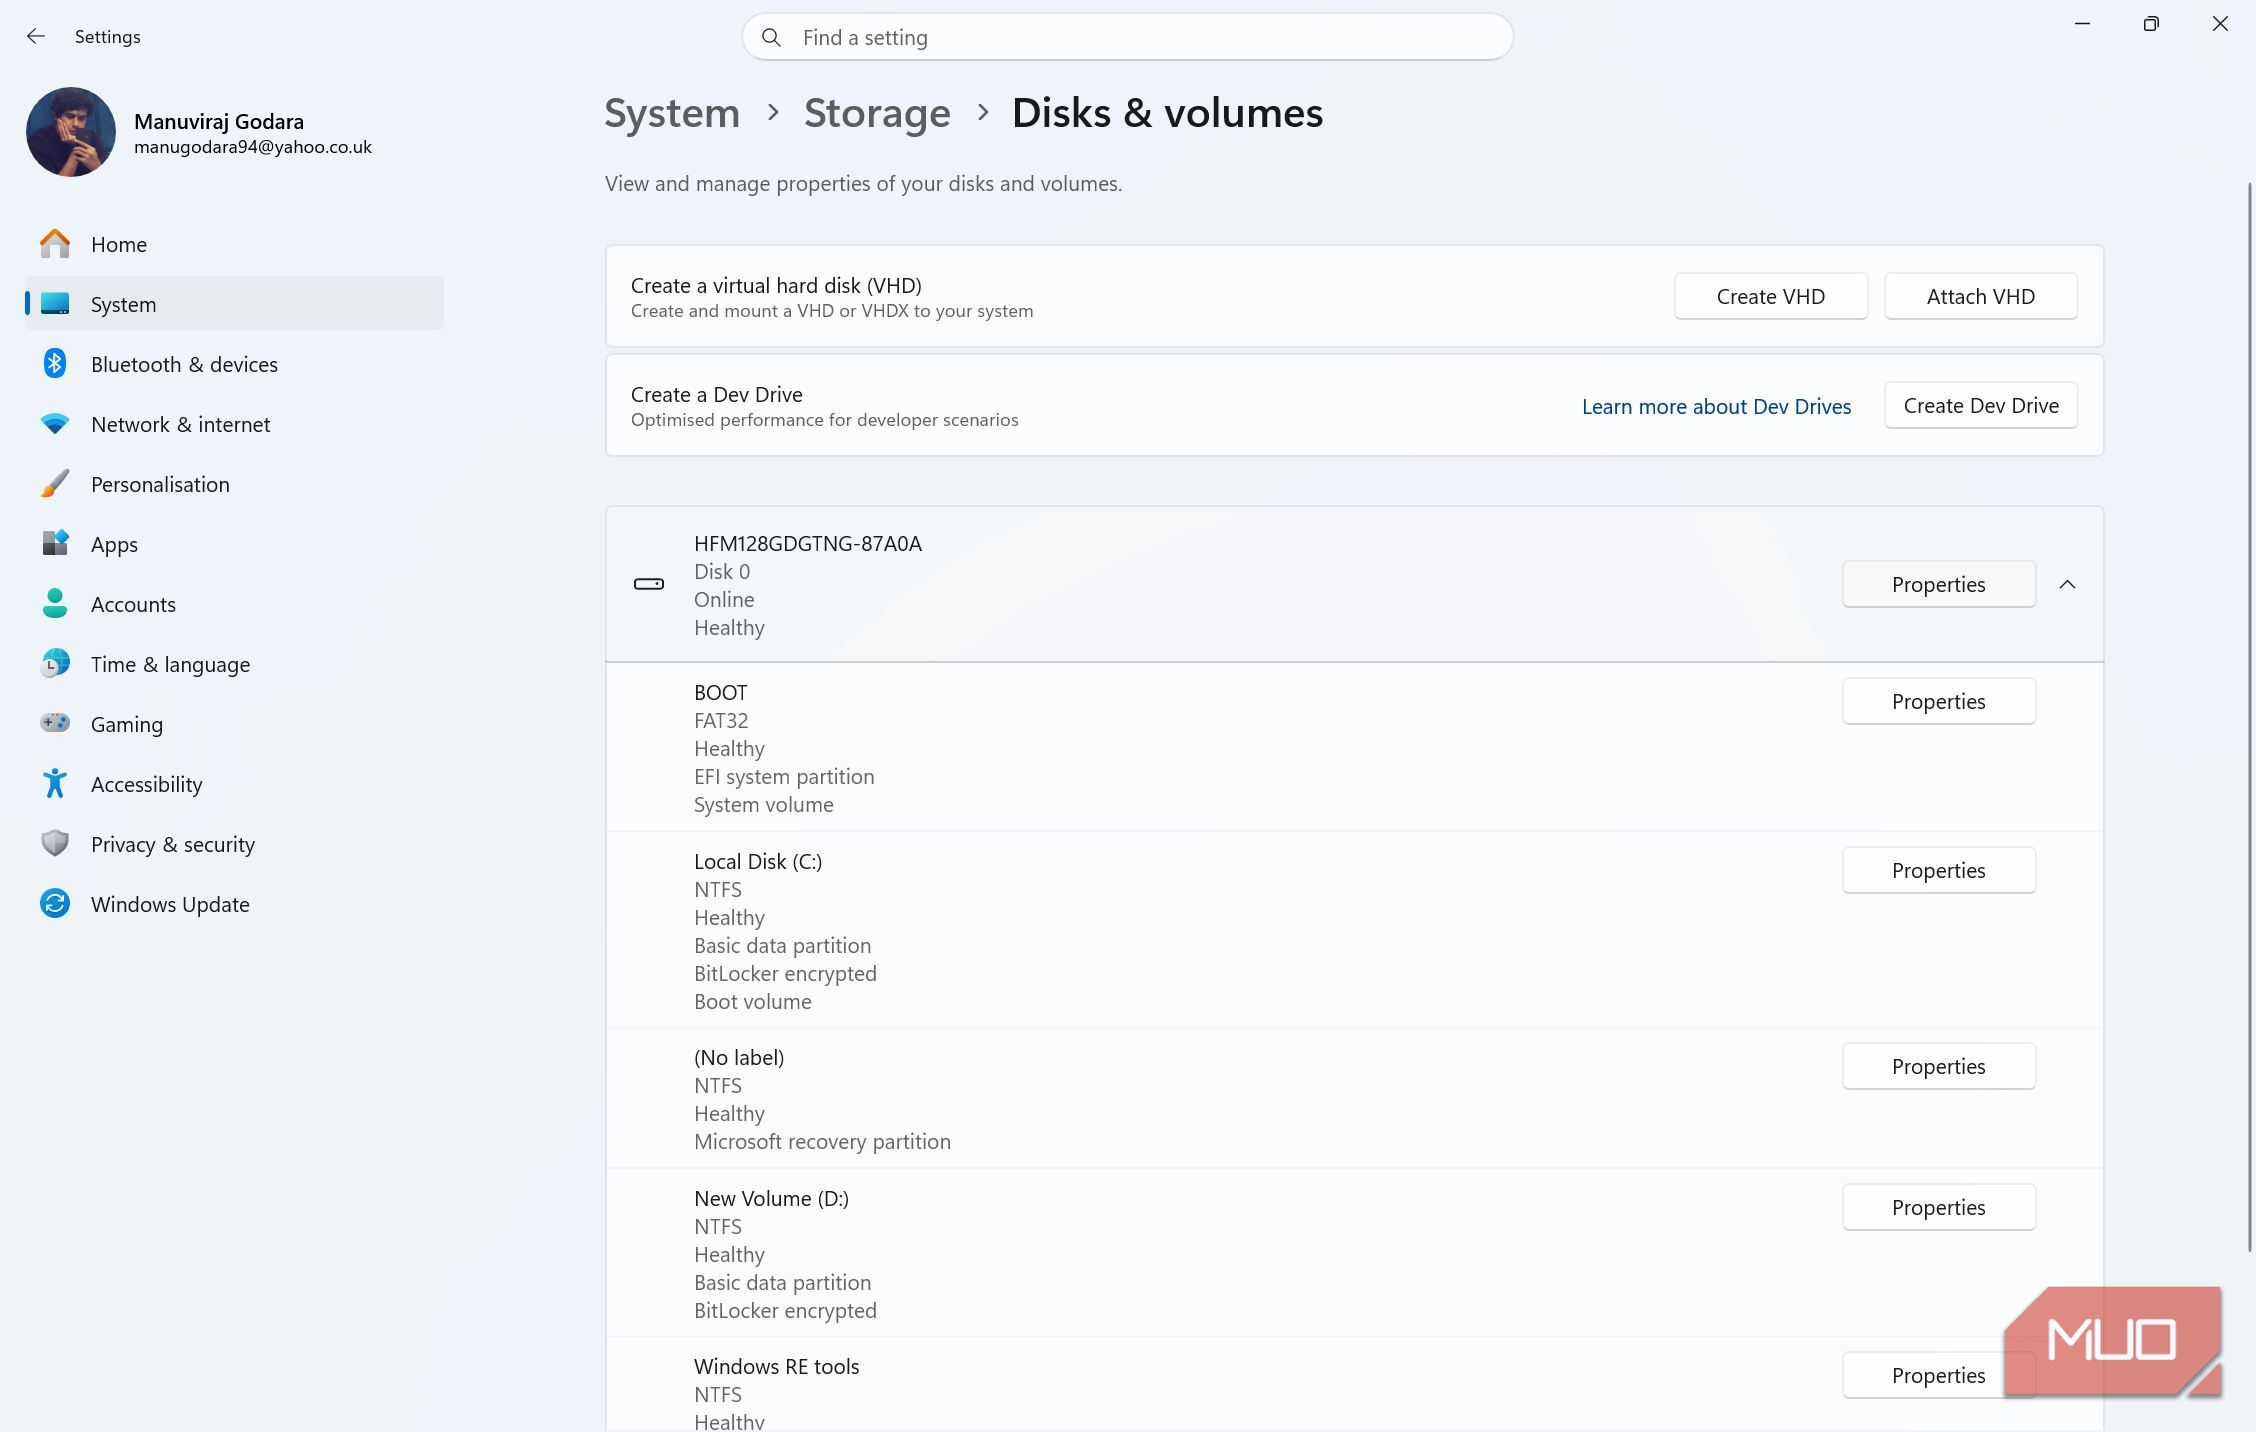Click the back arrow icon in Settings

point(36,37)
